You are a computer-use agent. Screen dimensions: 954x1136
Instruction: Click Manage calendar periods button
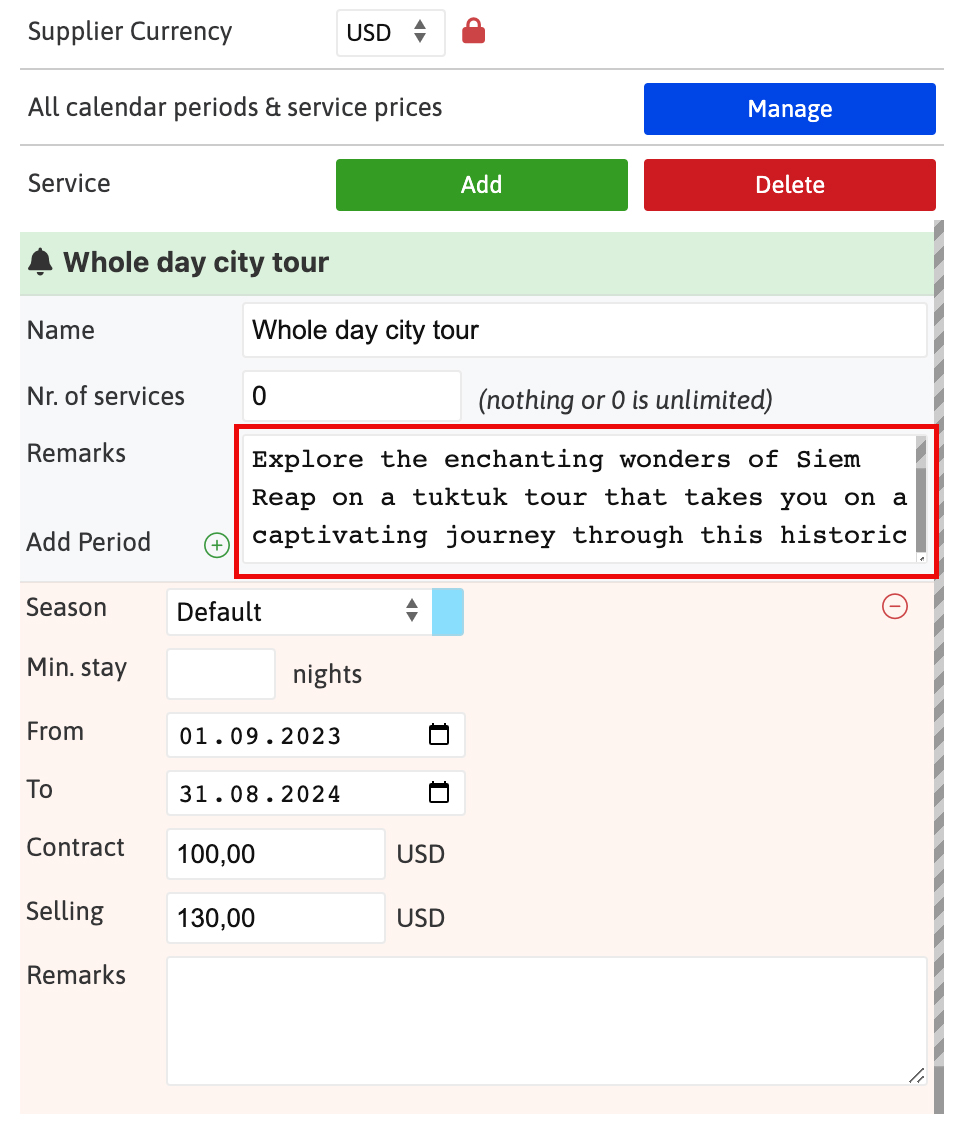click(790, 109)
